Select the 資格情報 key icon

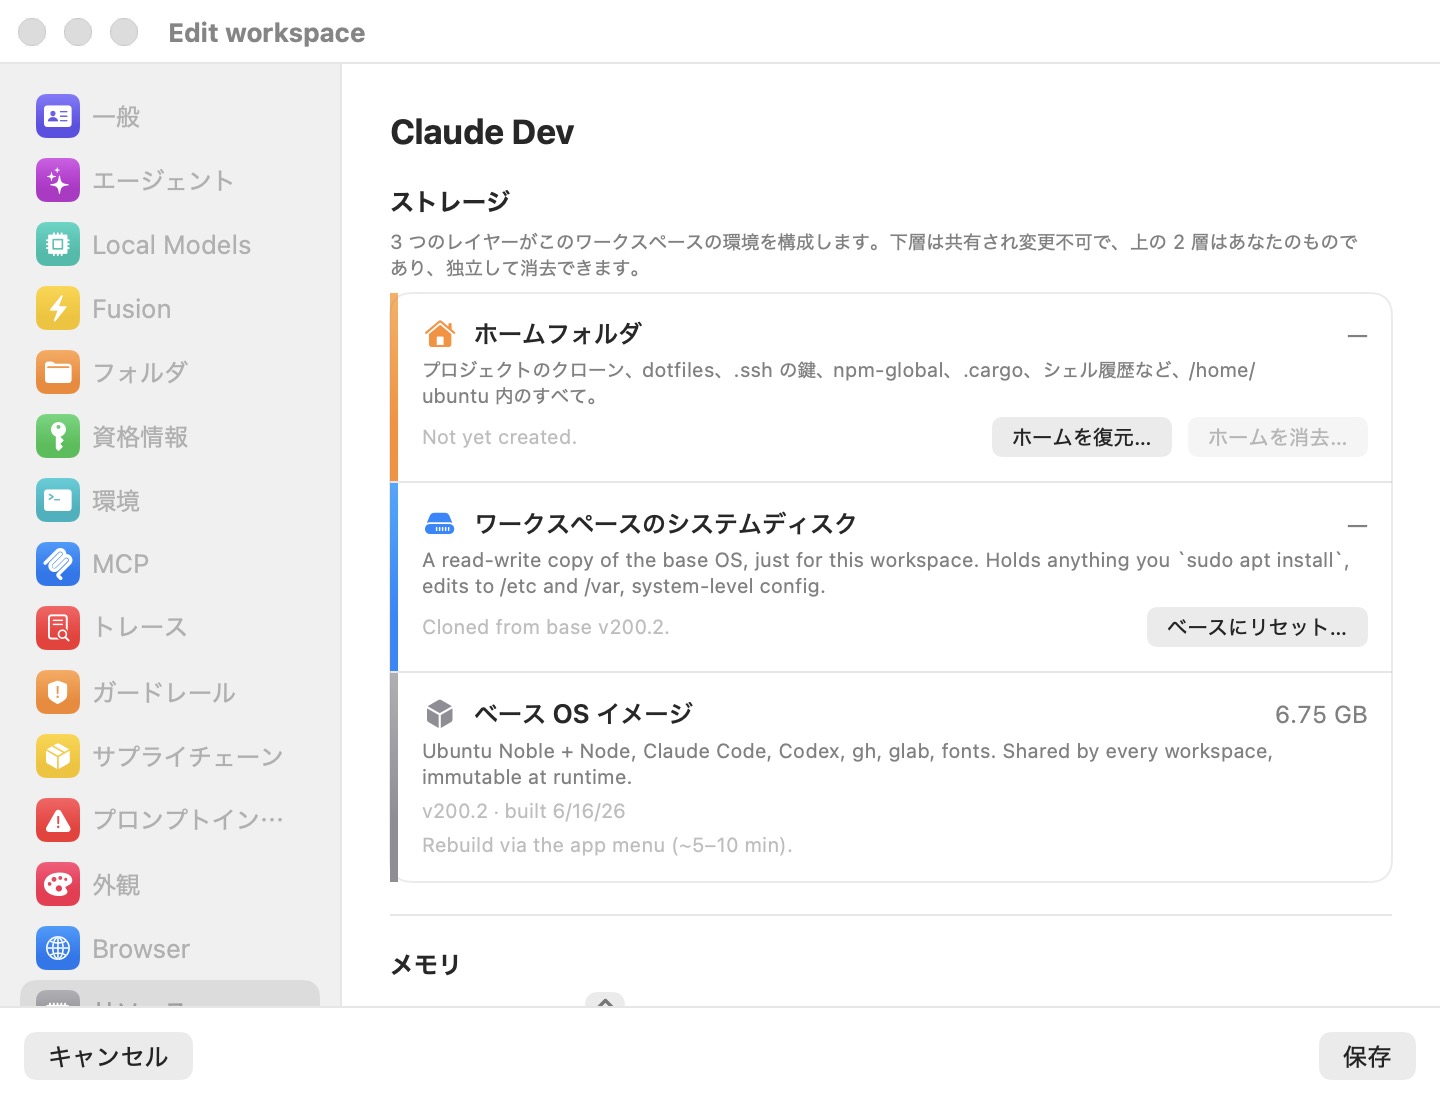click(x=58, y=436)
